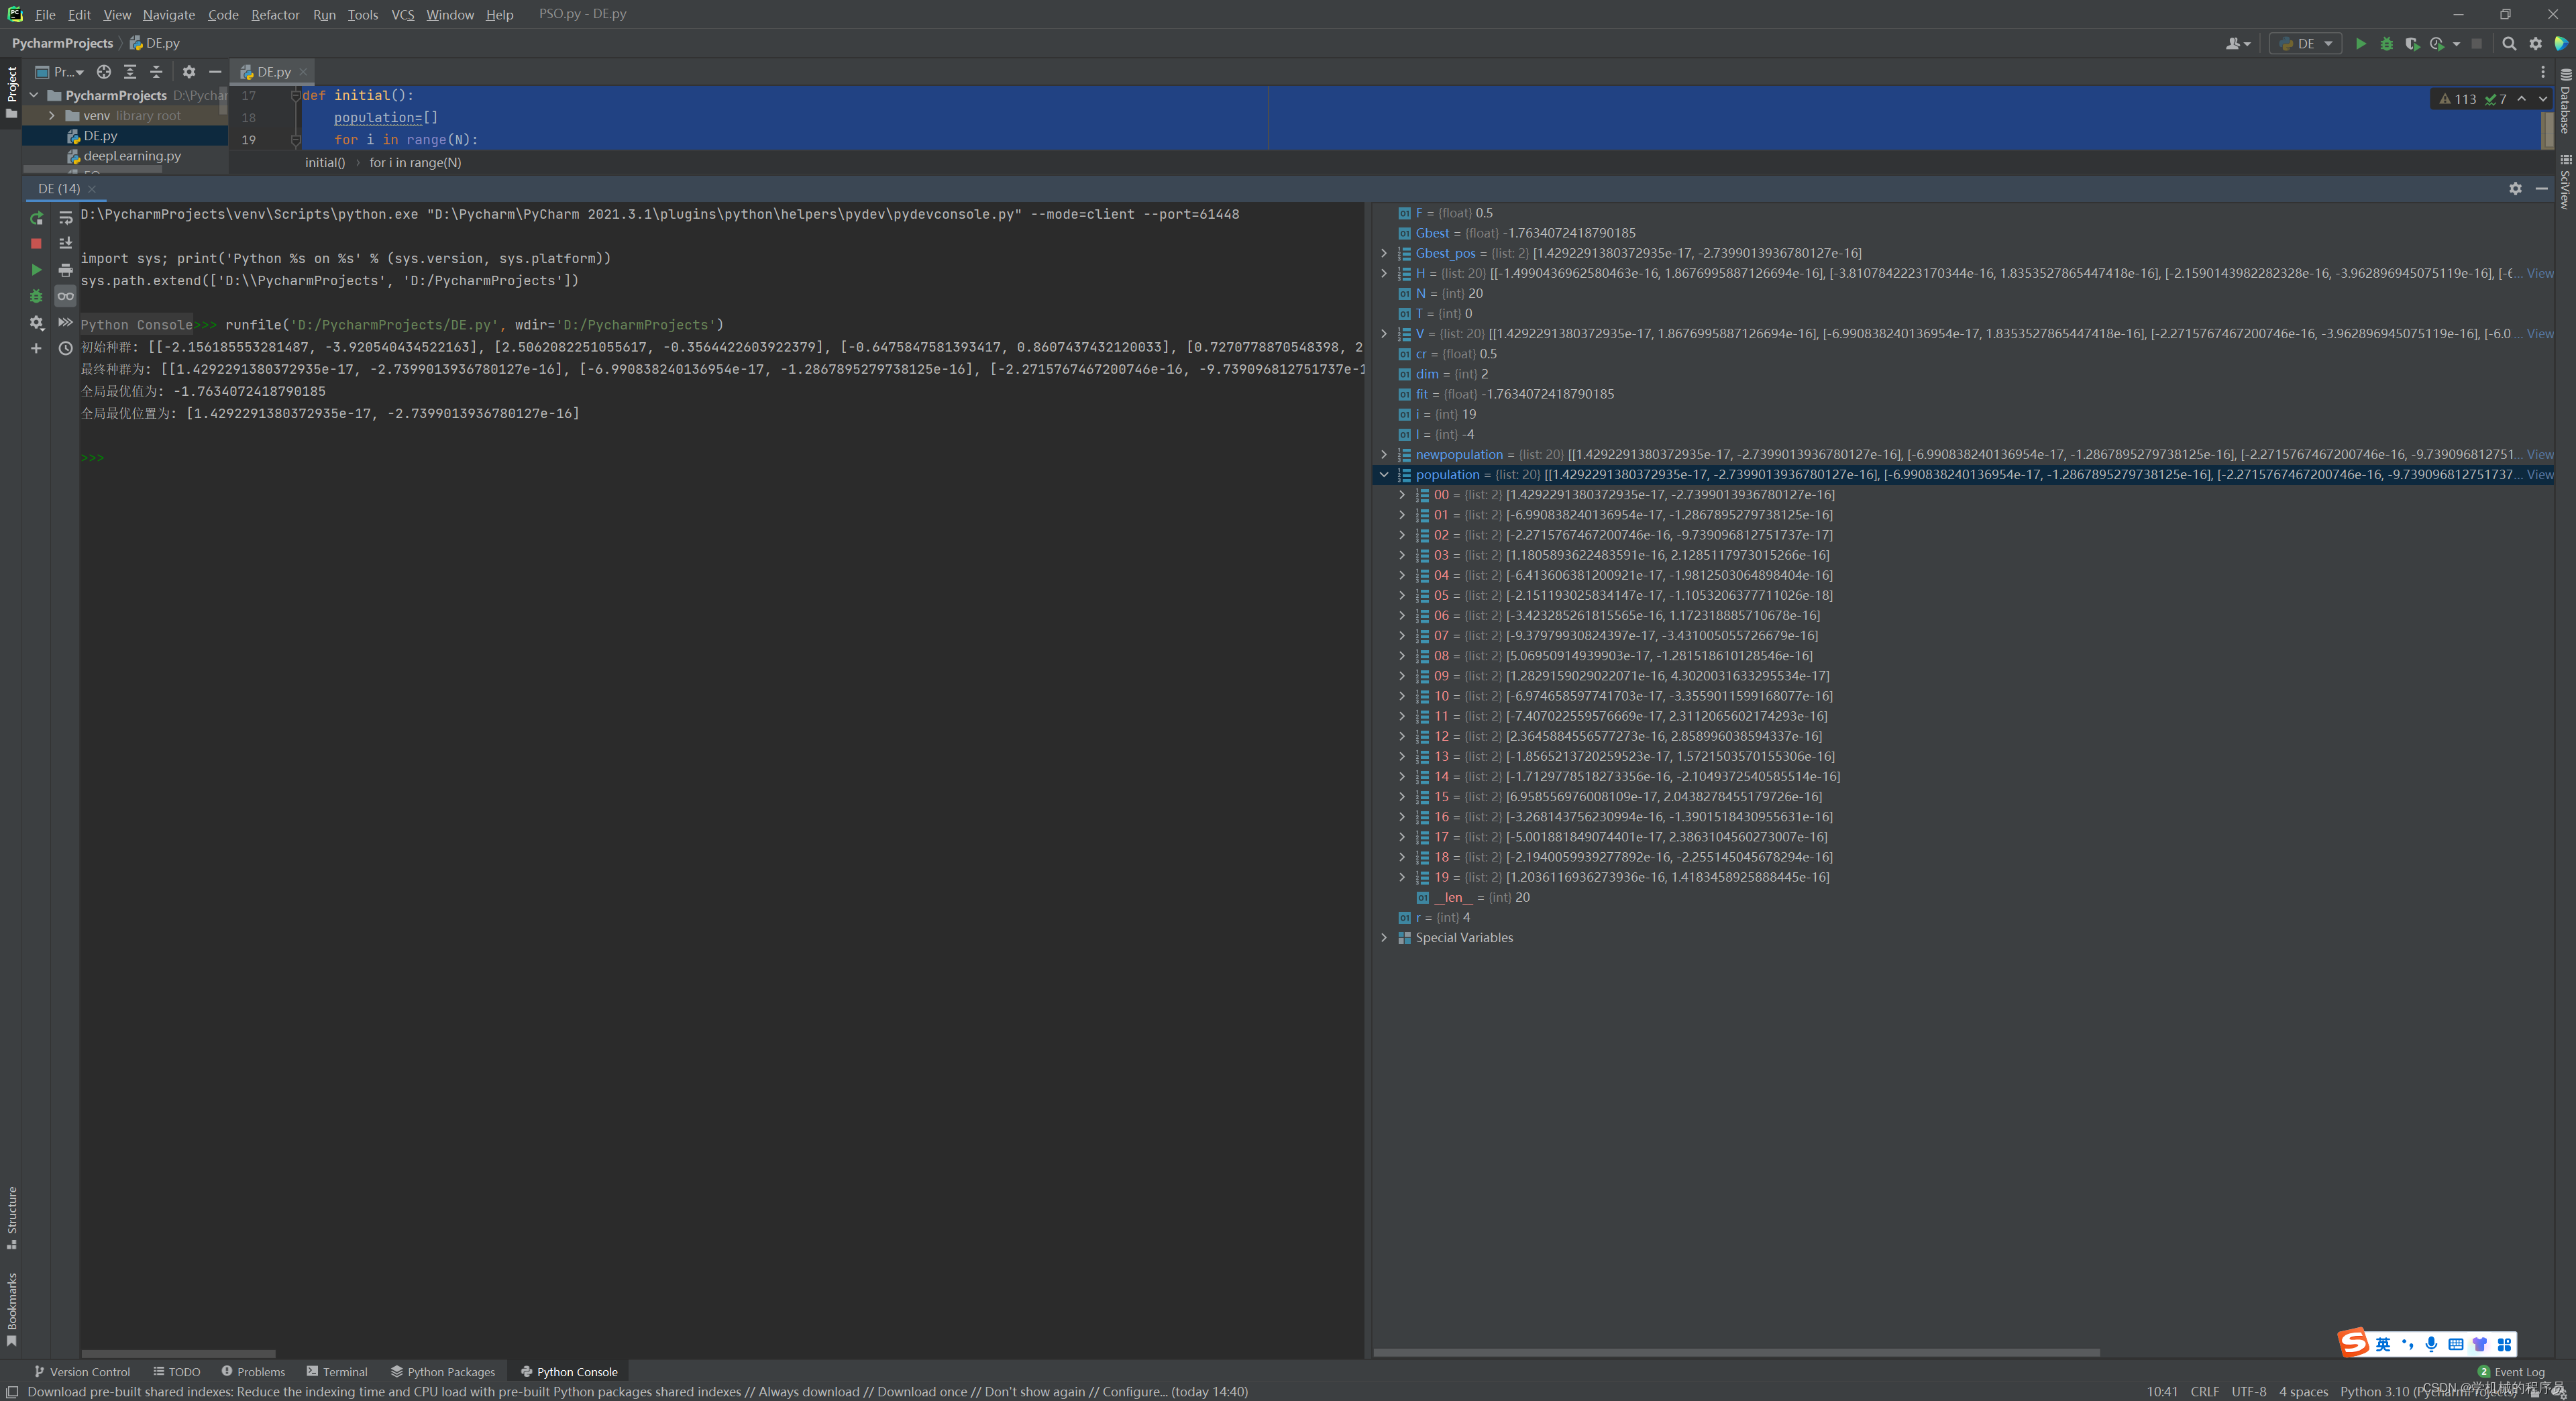Toggle Soft-Wrap in the console
The image size is (2576, 1401).
click(65, 217)
